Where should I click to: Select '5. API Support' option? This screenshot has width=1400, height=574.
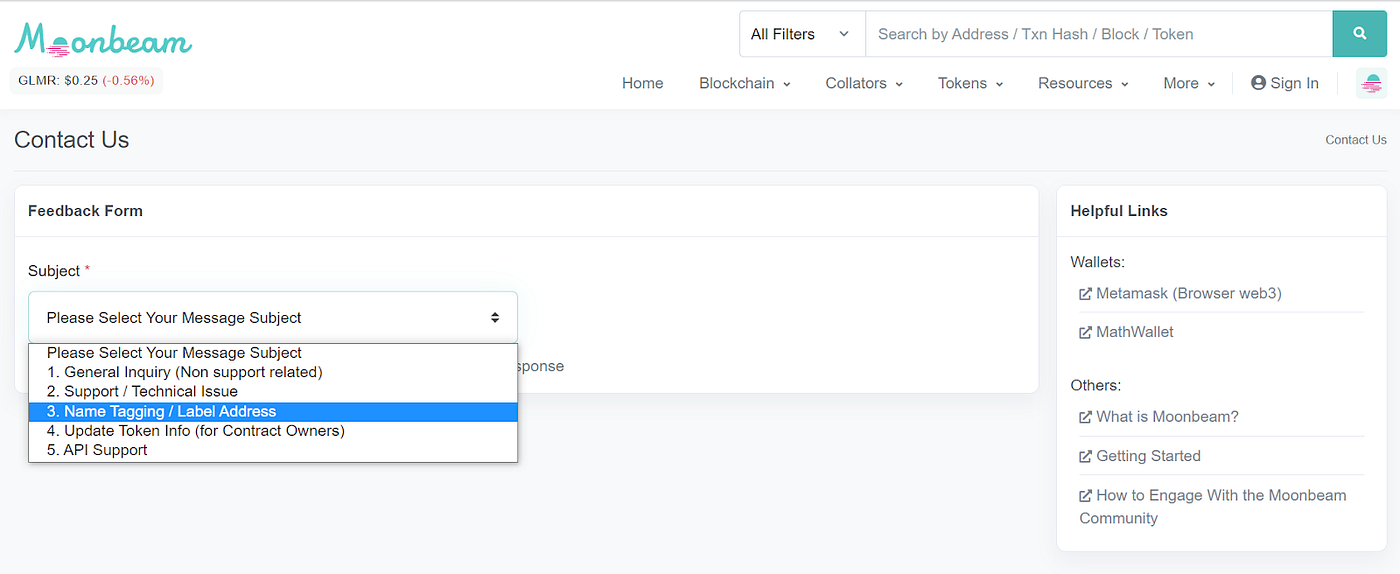point(273,450)
